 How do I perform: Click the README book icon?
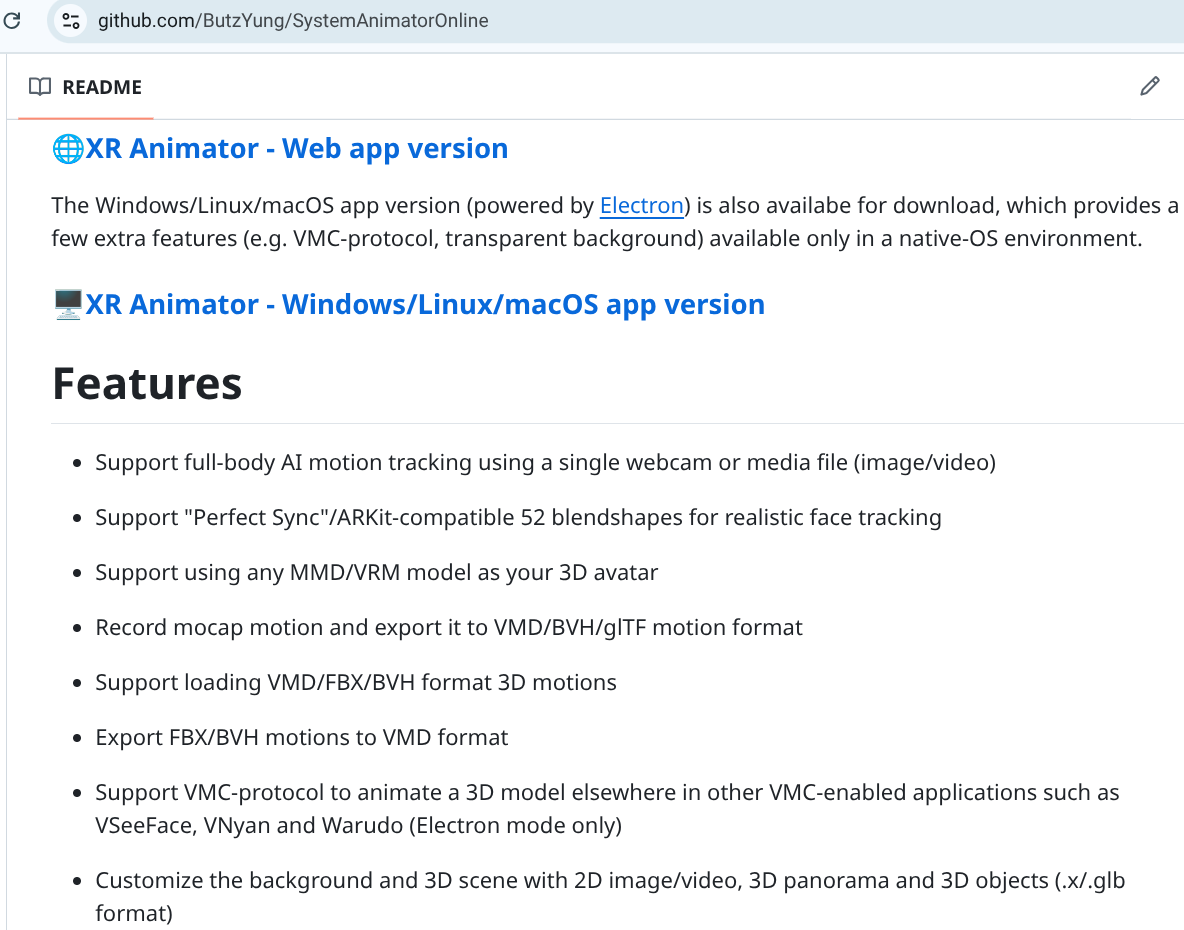[x=40, y=87]
